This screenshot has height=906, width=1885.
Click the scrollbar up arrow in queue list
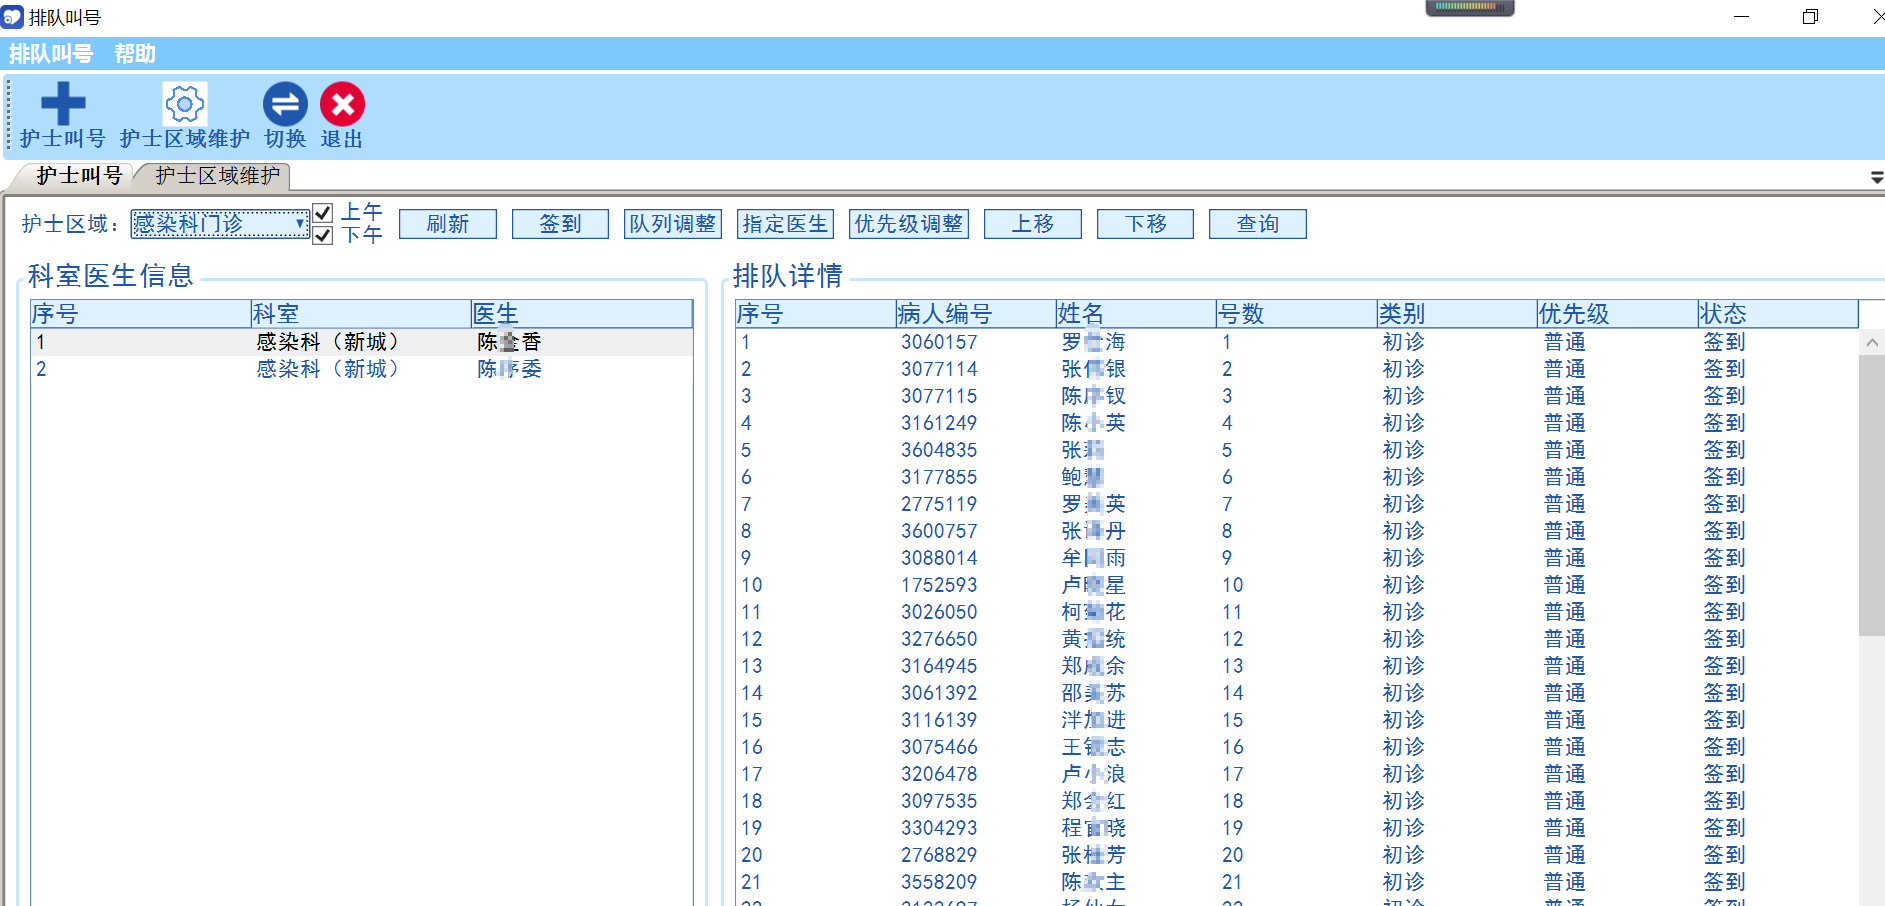[x=1871, y=343]
